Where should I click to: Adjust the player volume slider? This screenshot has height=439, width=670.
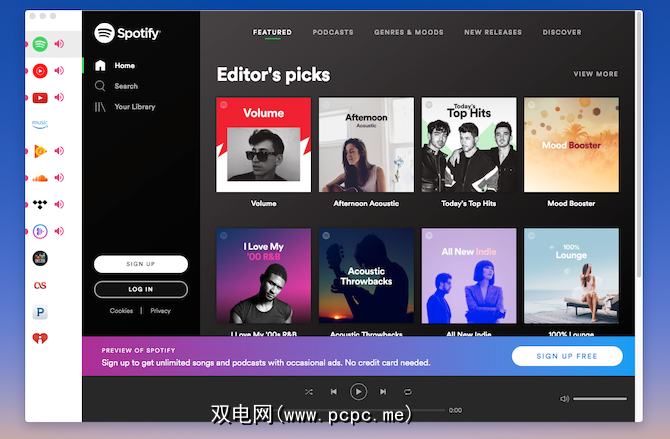coord(600,399)
